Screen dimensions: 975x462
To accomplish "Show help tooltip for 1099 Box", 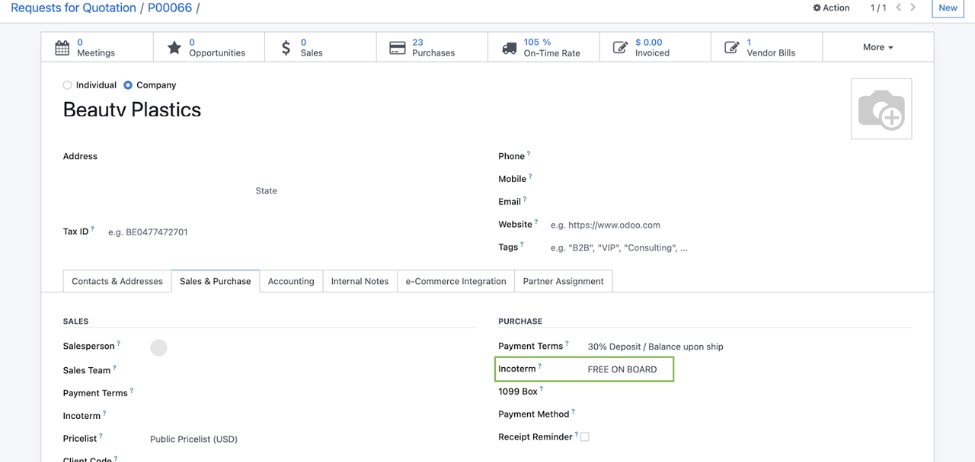I will [541, 389].
